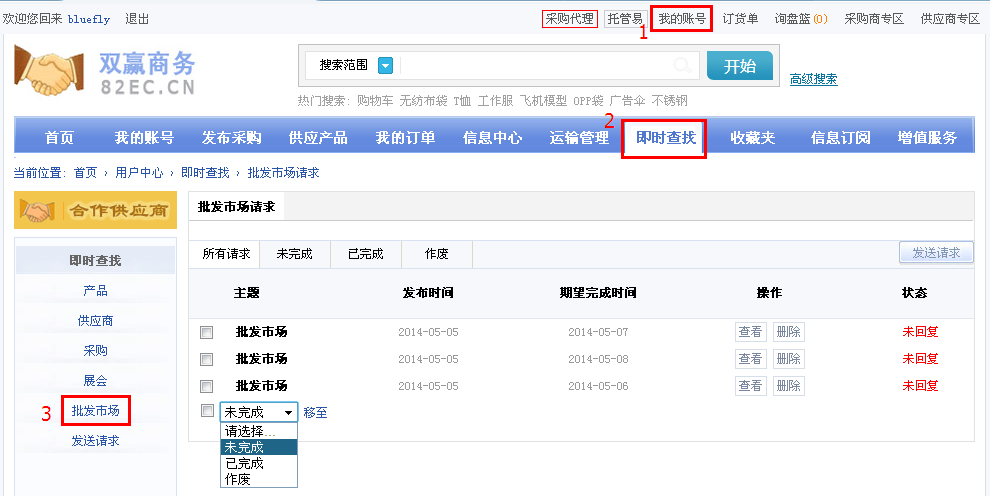Viewport: 990px width, 496px height.
Task: Open 我的账号 in the top bar
Action: (x=681, y=19)
